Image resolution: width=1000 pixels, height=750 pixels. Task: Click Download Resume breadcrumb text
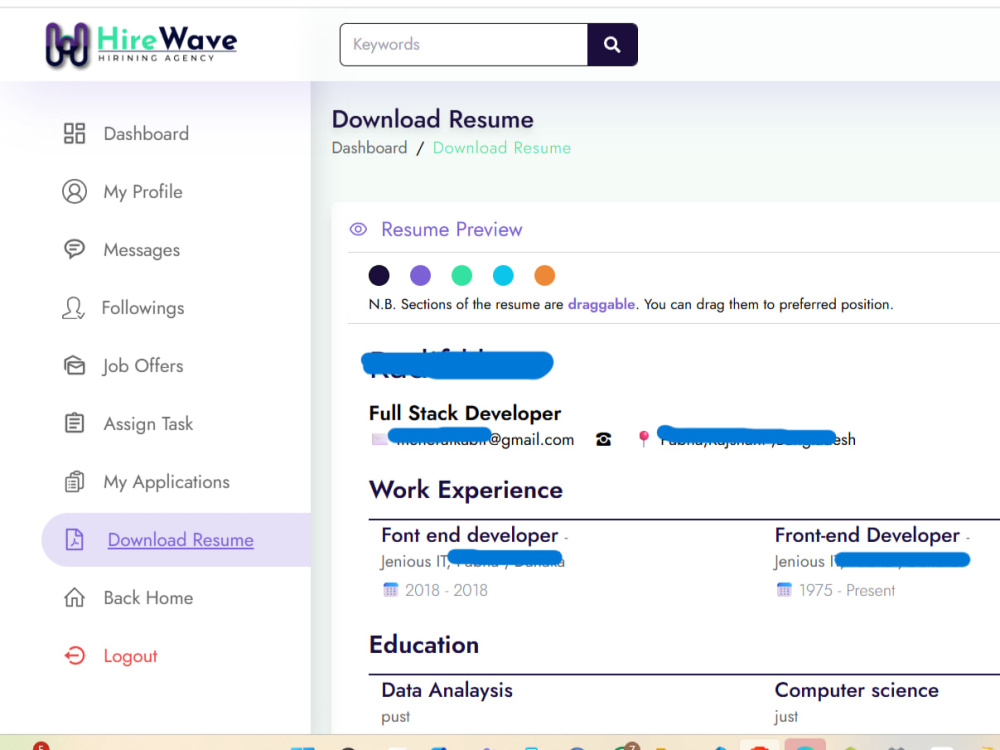502,148
